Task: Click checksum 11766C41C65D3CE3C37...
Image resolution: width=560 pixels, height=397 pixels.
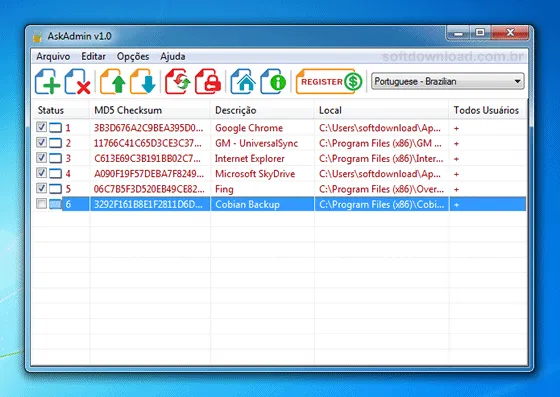Action: 148,143
